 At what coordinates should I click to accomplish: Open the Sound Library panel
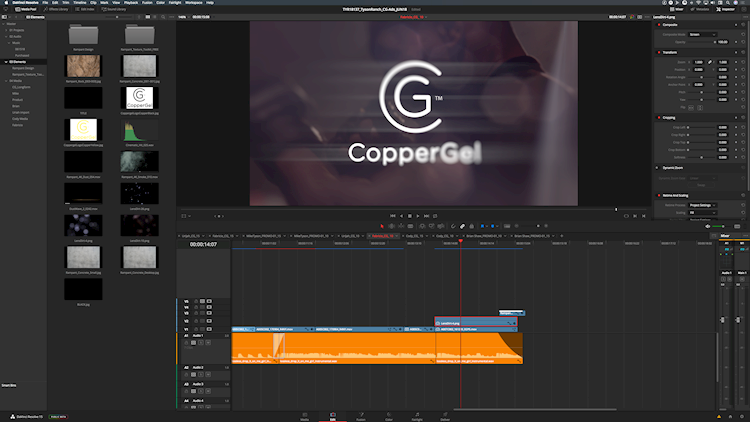(114, 9)
